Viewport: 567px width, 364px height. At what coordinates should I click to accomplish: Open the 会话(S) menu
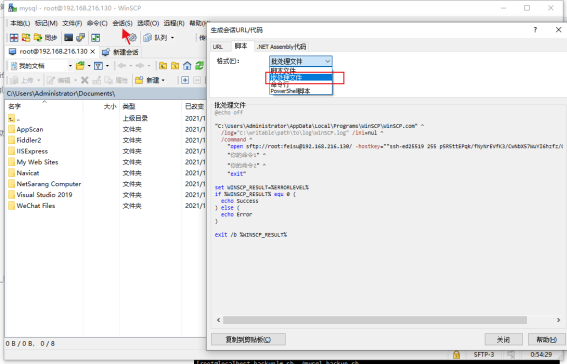pos(122,23)
